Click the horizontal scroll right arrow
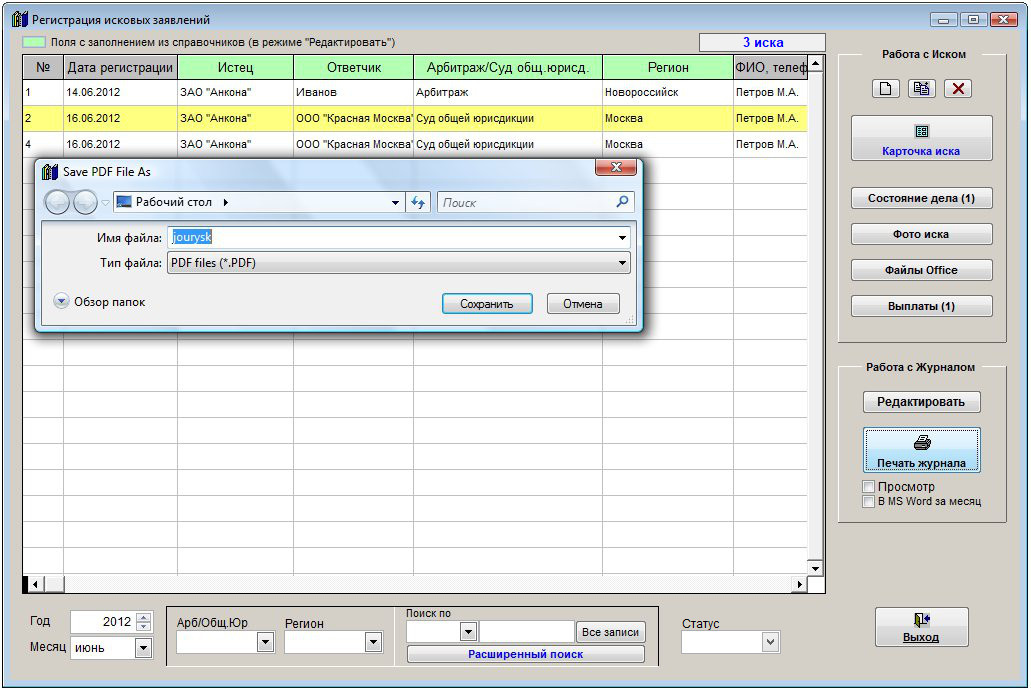The width and height of the screenshot is (1031, 690). [800, 584]
